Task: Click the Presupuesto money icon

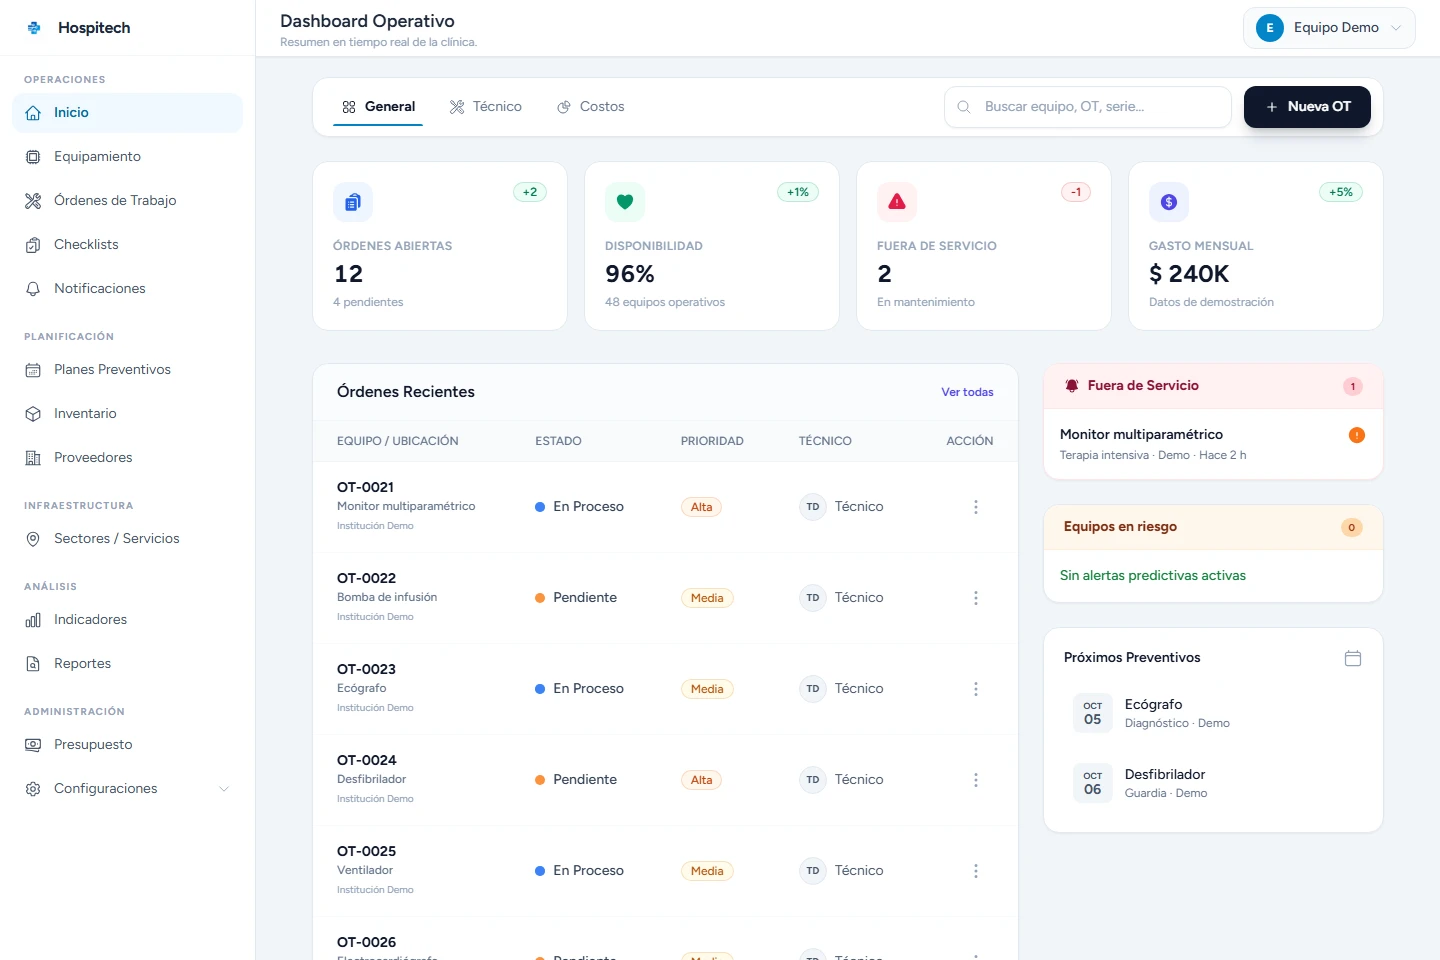Action: pos(33,745)
